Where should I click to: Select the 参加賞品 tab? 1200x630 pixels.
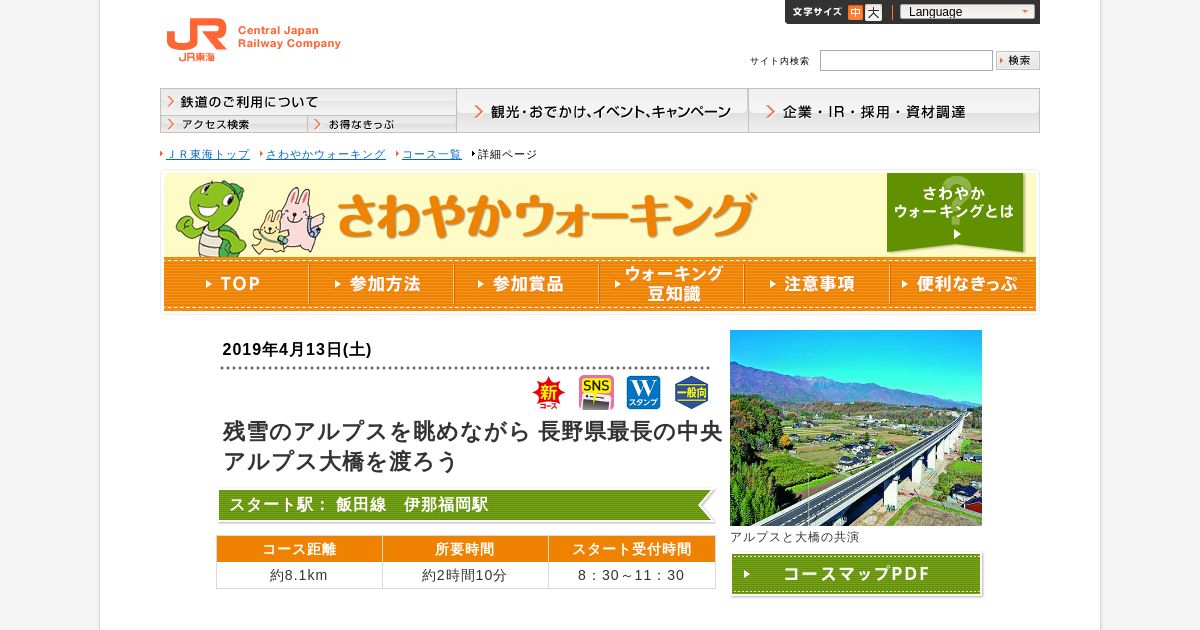click(526, 284)
